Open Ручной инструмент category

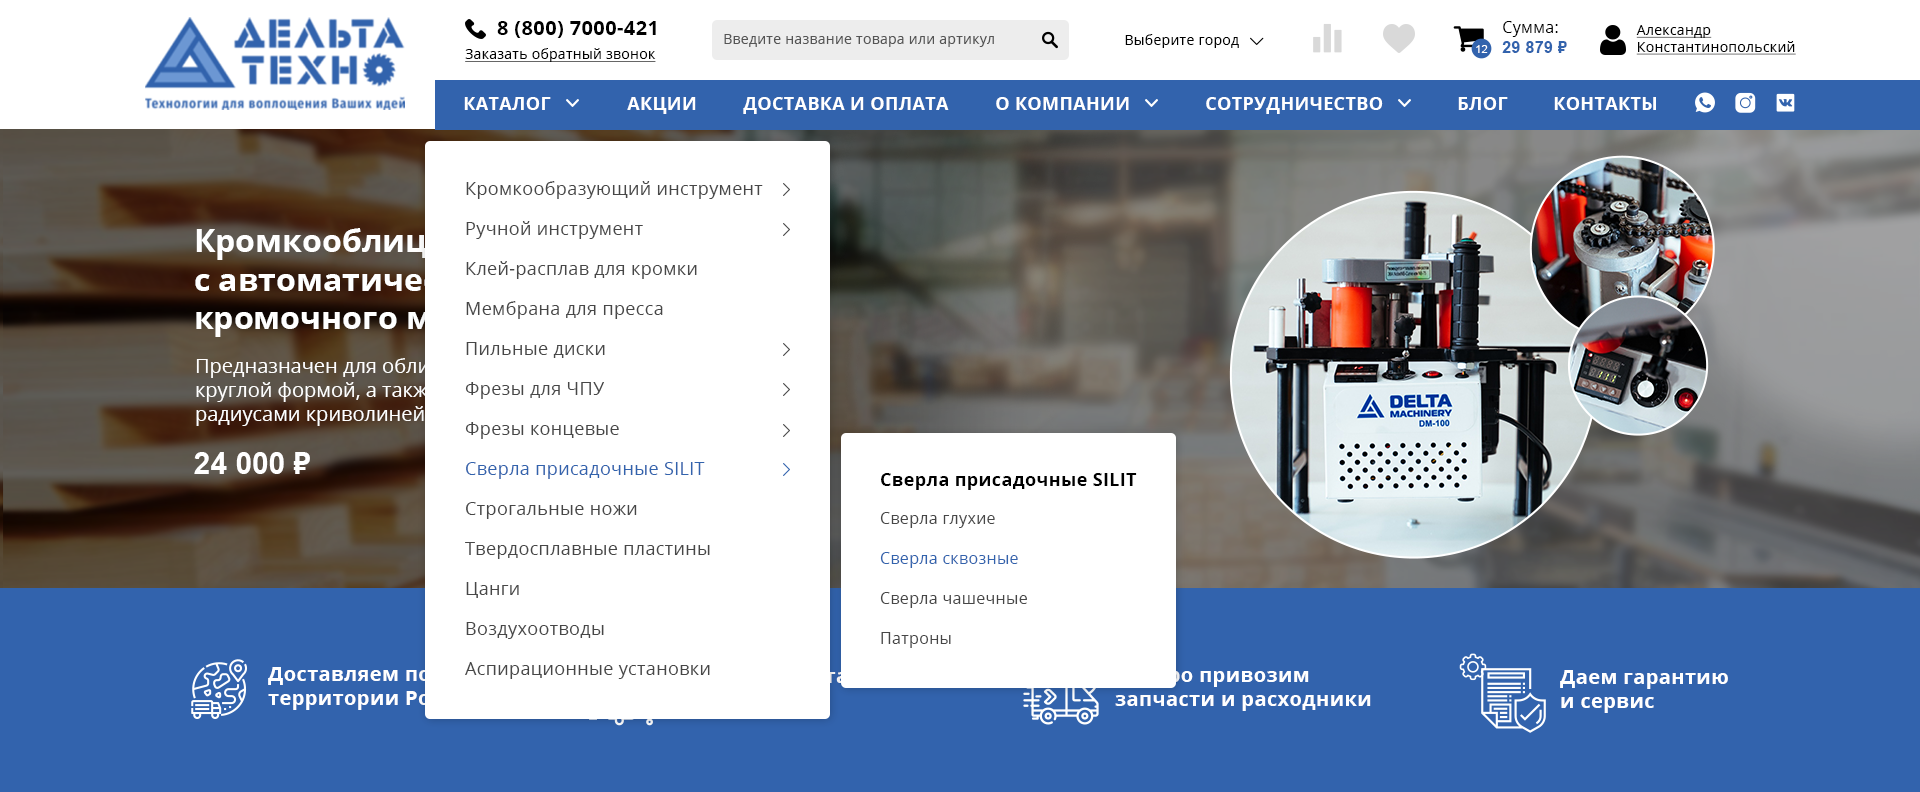pos(554,229)
